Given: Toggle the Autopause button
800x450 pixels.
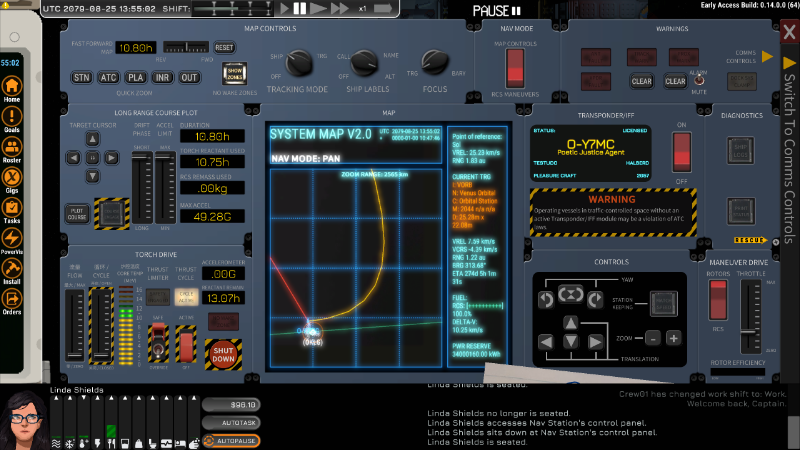Looking at the screenshot, I should coord(231,440).
